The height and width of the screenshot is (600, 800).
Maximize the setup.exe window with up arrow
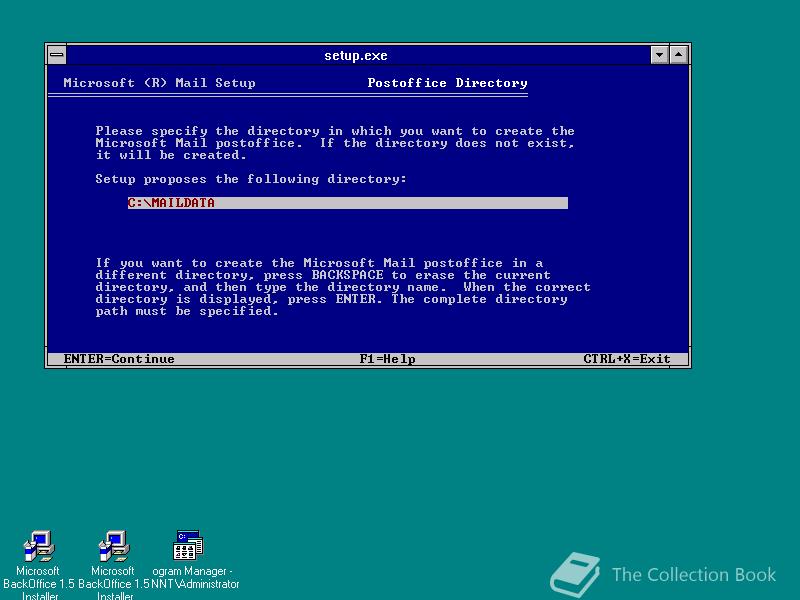click(x=679, y=55)
